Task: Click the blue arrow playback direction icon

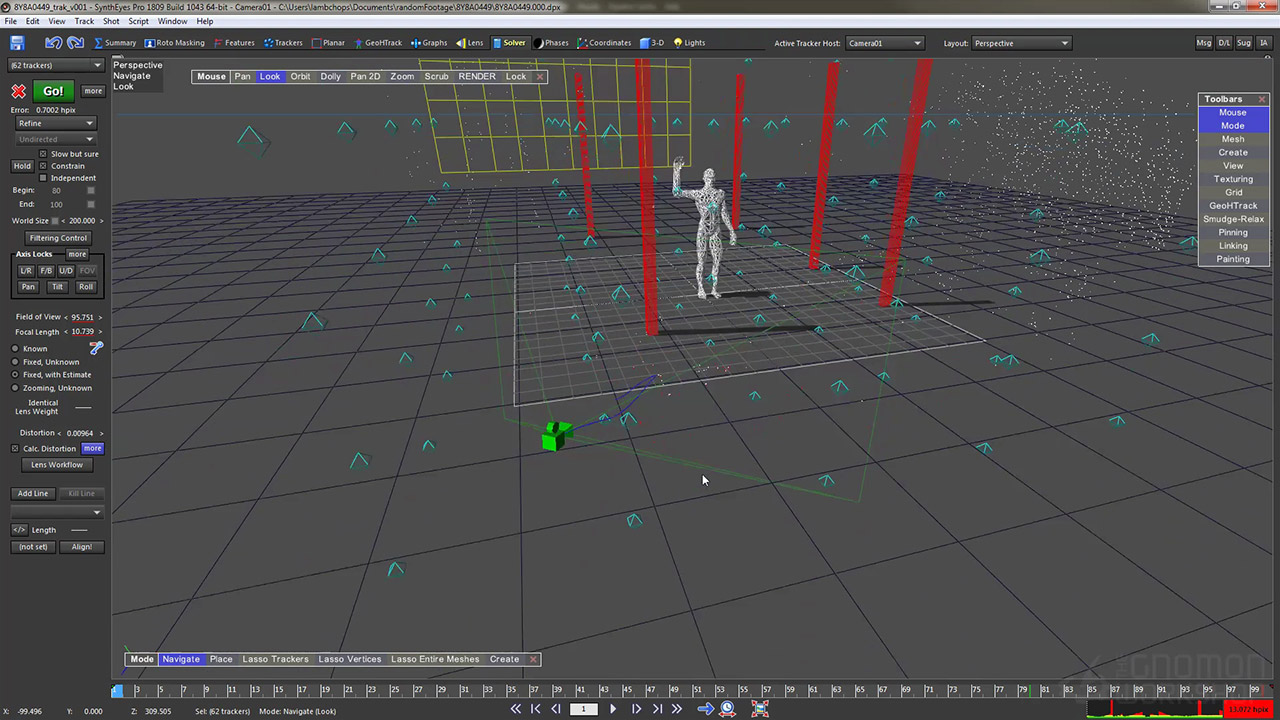Action: tap(705, 709)
